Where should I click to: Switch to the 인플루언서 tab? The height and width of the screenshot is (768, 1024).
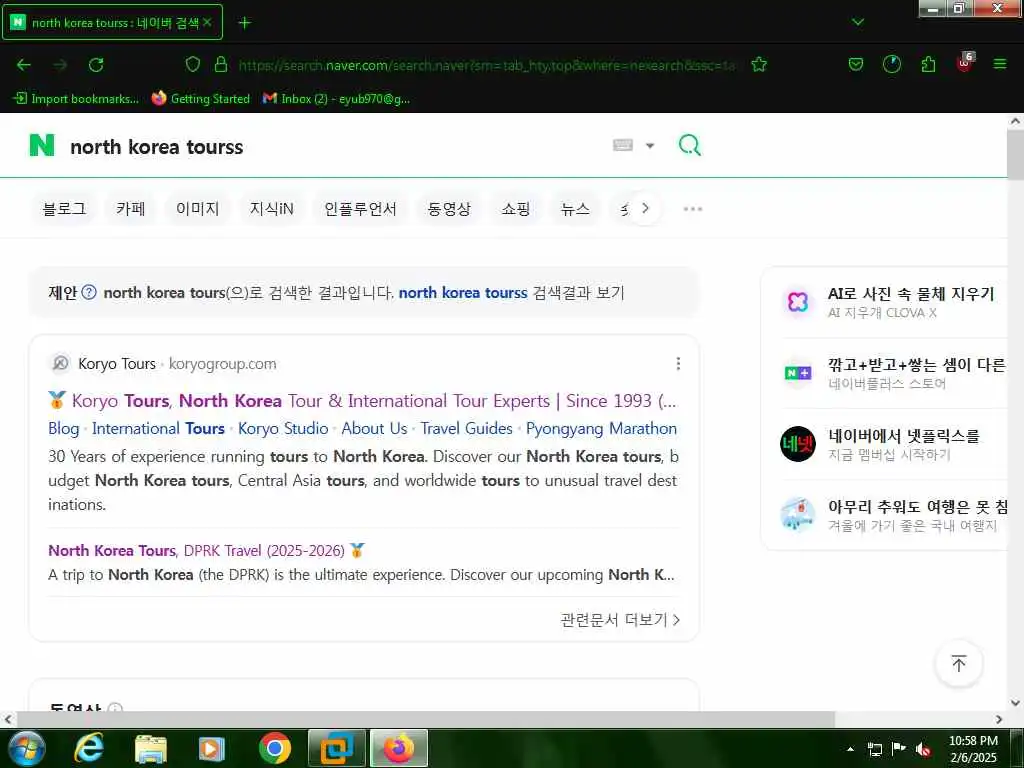(x=360, y=209)
